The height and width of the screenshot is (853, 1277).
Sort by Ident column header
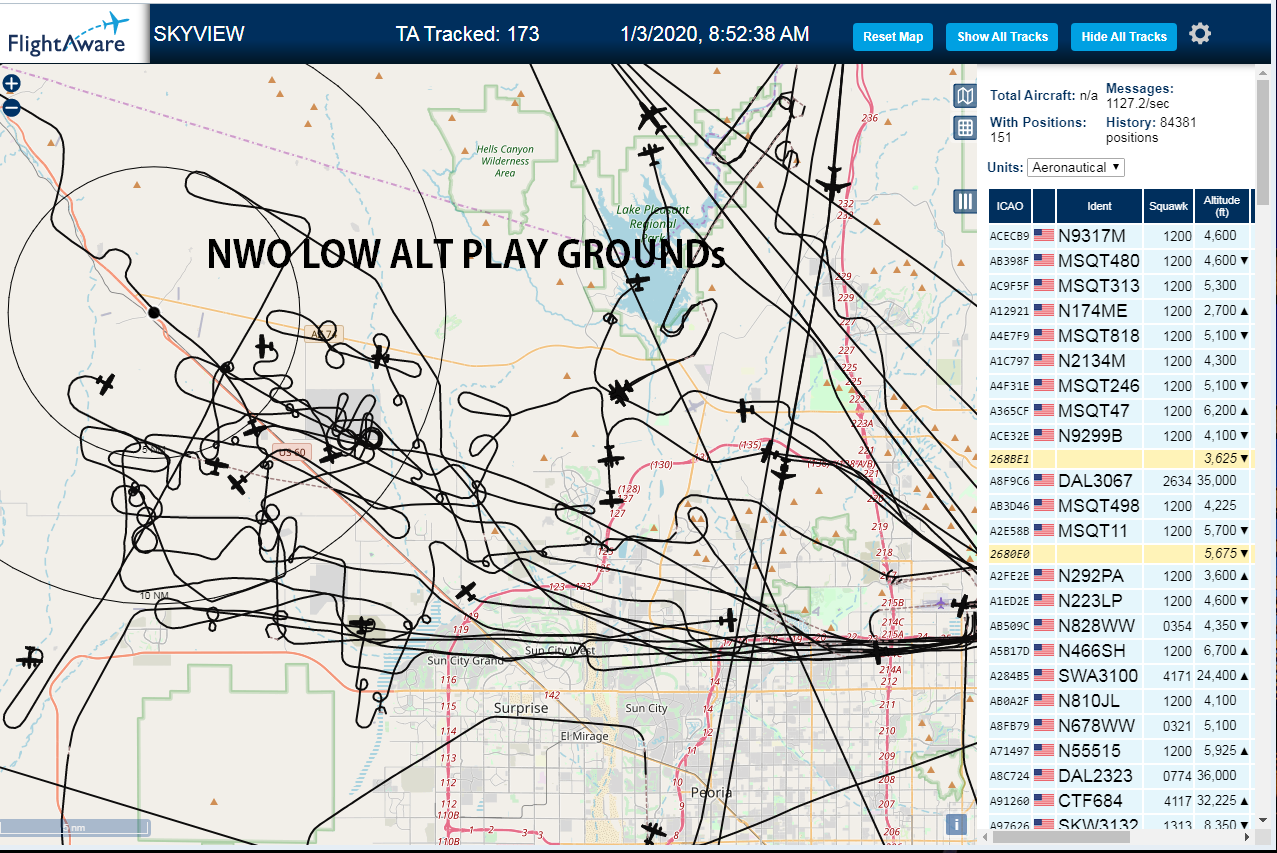1100,206
